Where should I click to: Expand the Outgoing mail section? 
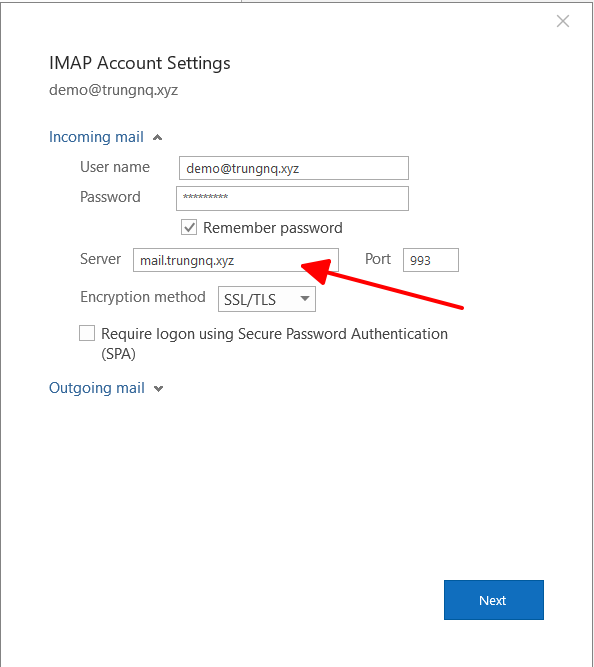106,388
